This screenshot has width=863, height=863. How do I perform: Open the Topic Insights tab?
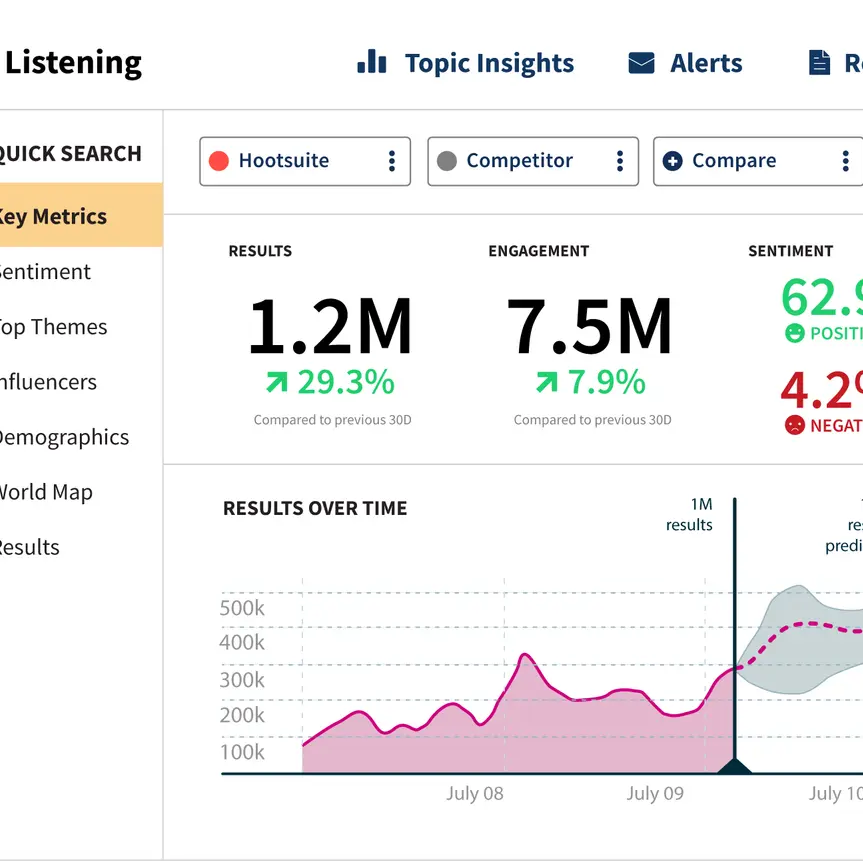(x=466, y=63)
